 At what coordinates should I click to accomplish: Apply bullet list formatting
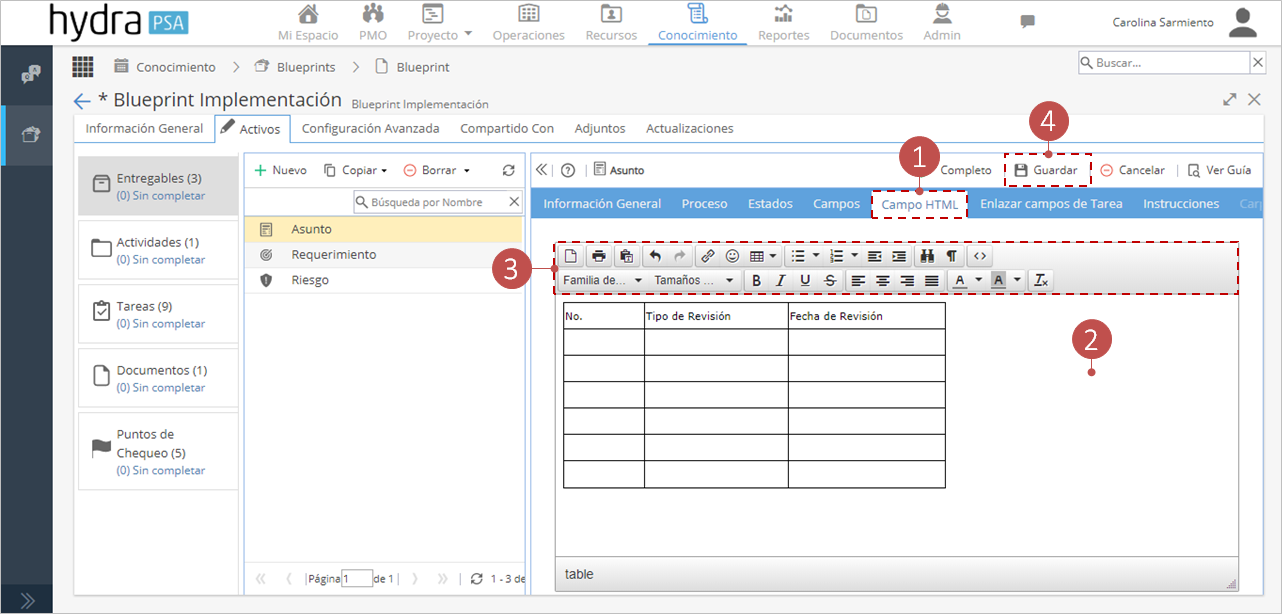[798, 256]
